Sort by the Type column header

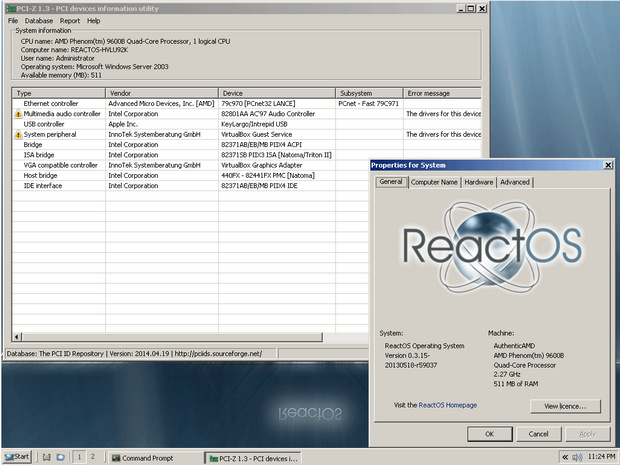(59, 93)
